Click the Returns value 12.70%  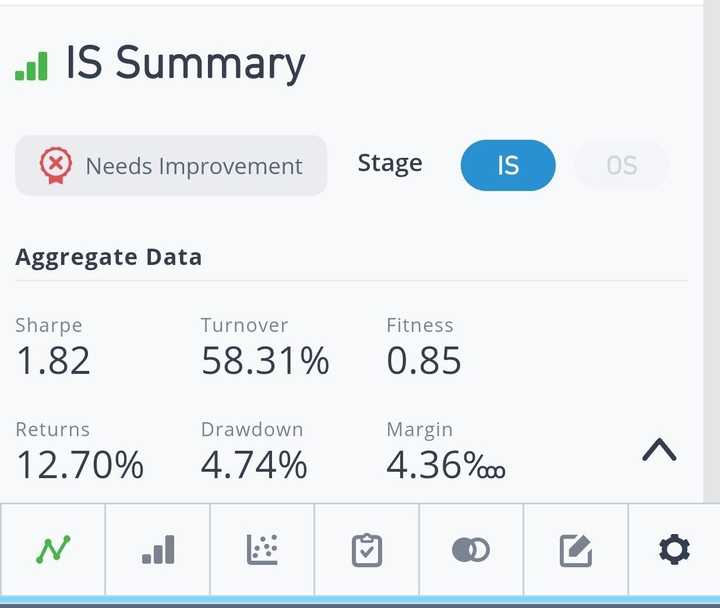[80, 465]
